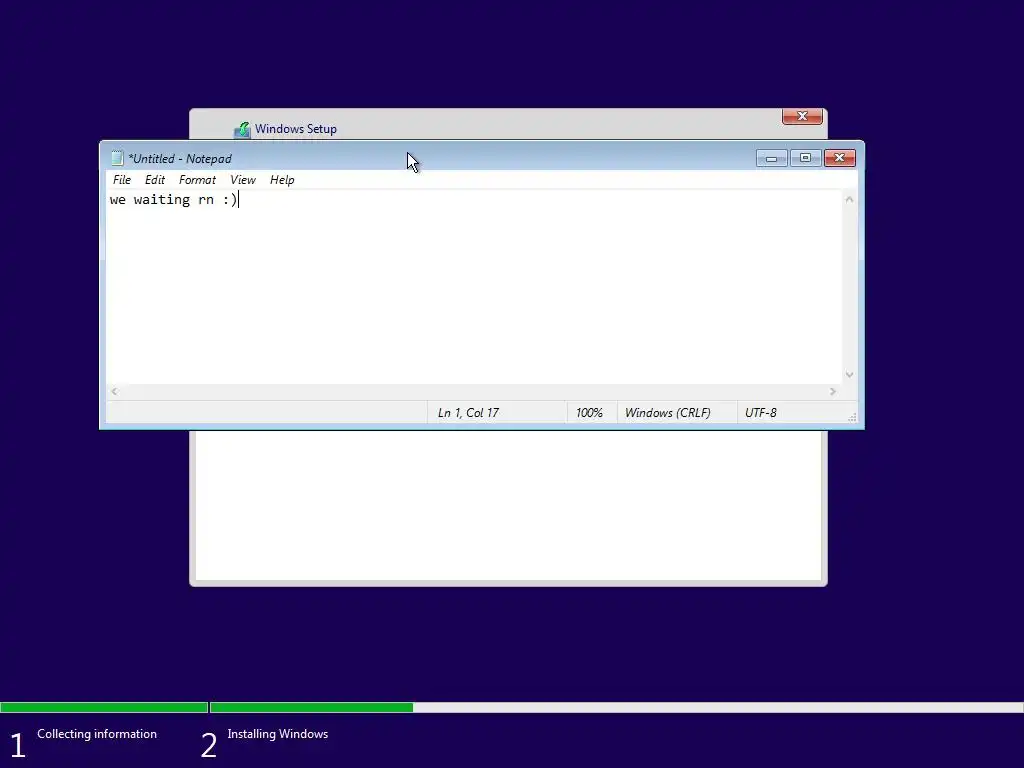The width and height of the screenshot is (1024, 768).
Task: Click the resize grip in Notepad corner
Action: (x=852, y=417)
